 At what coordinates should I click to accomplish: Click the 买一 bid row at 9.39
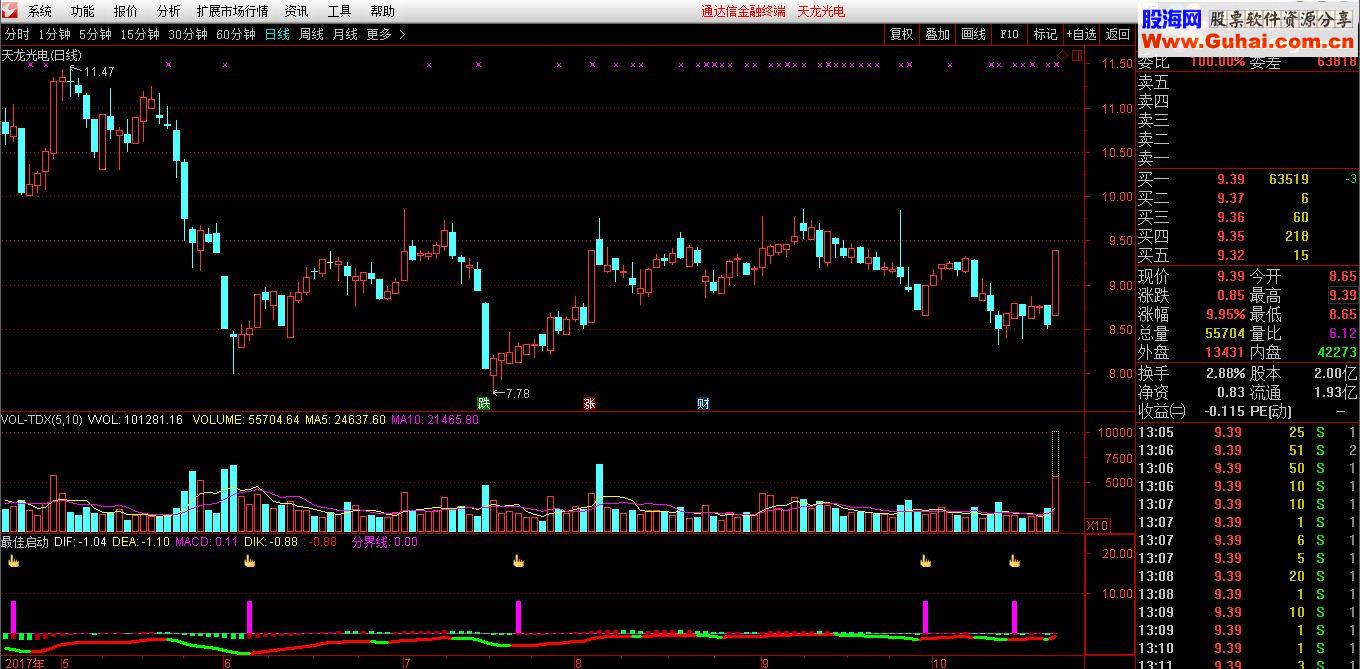click(x=1247, y=179)
